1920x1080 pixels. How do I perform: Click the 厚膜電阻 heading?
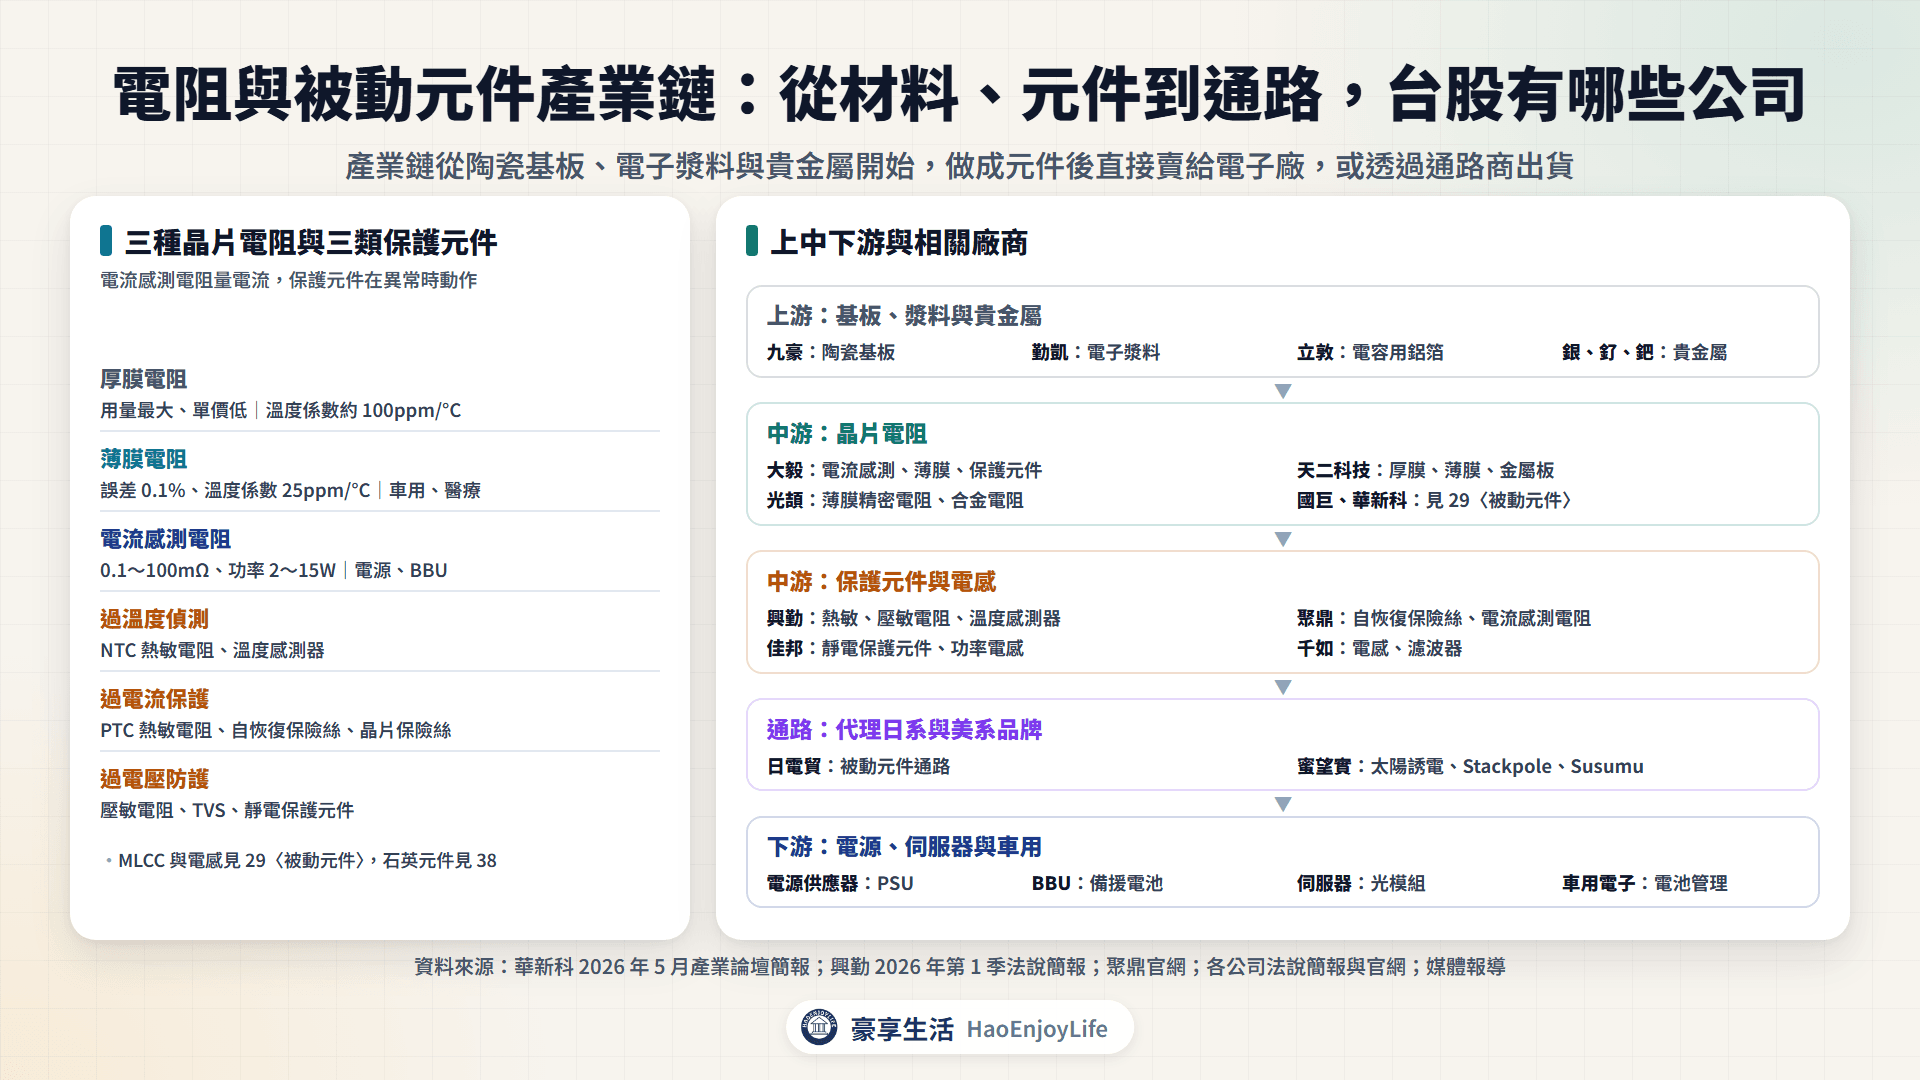click(144, 379)
